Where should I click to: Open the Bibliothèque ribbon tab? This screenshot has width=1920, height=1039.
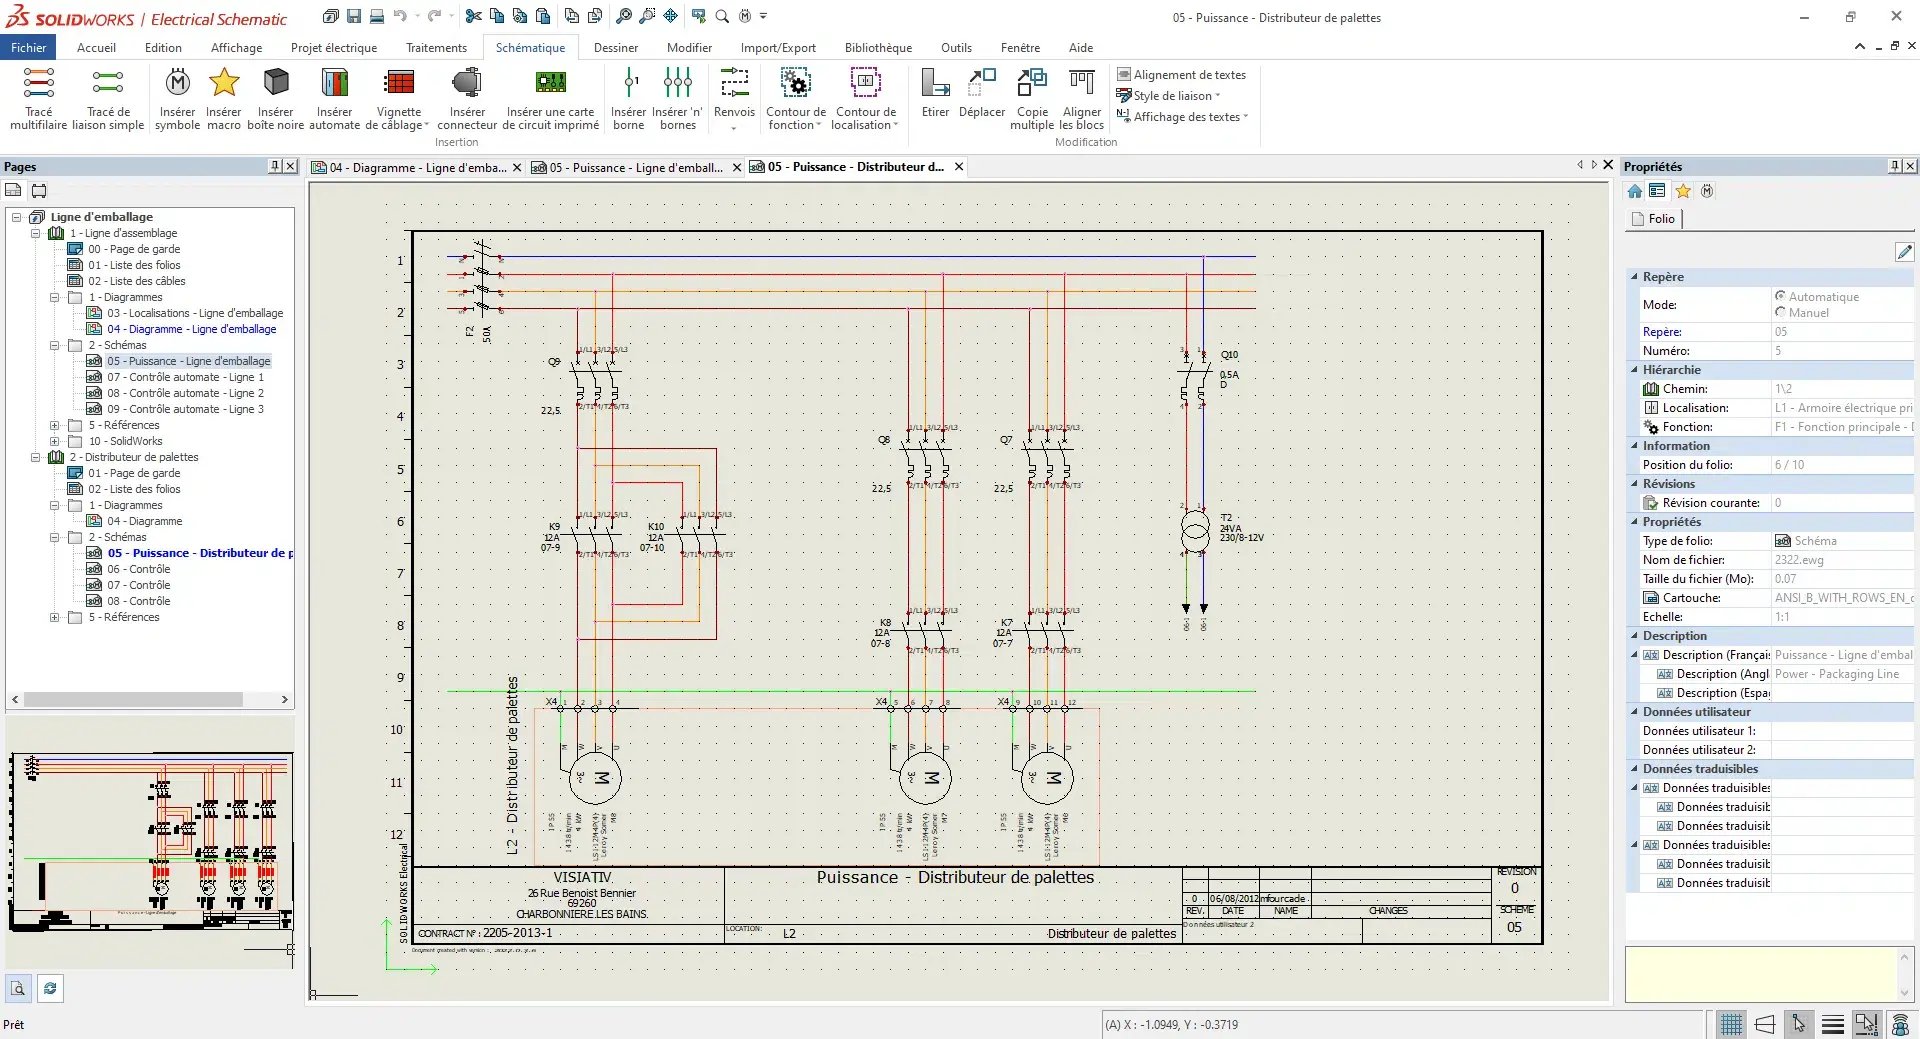(878, 48)
